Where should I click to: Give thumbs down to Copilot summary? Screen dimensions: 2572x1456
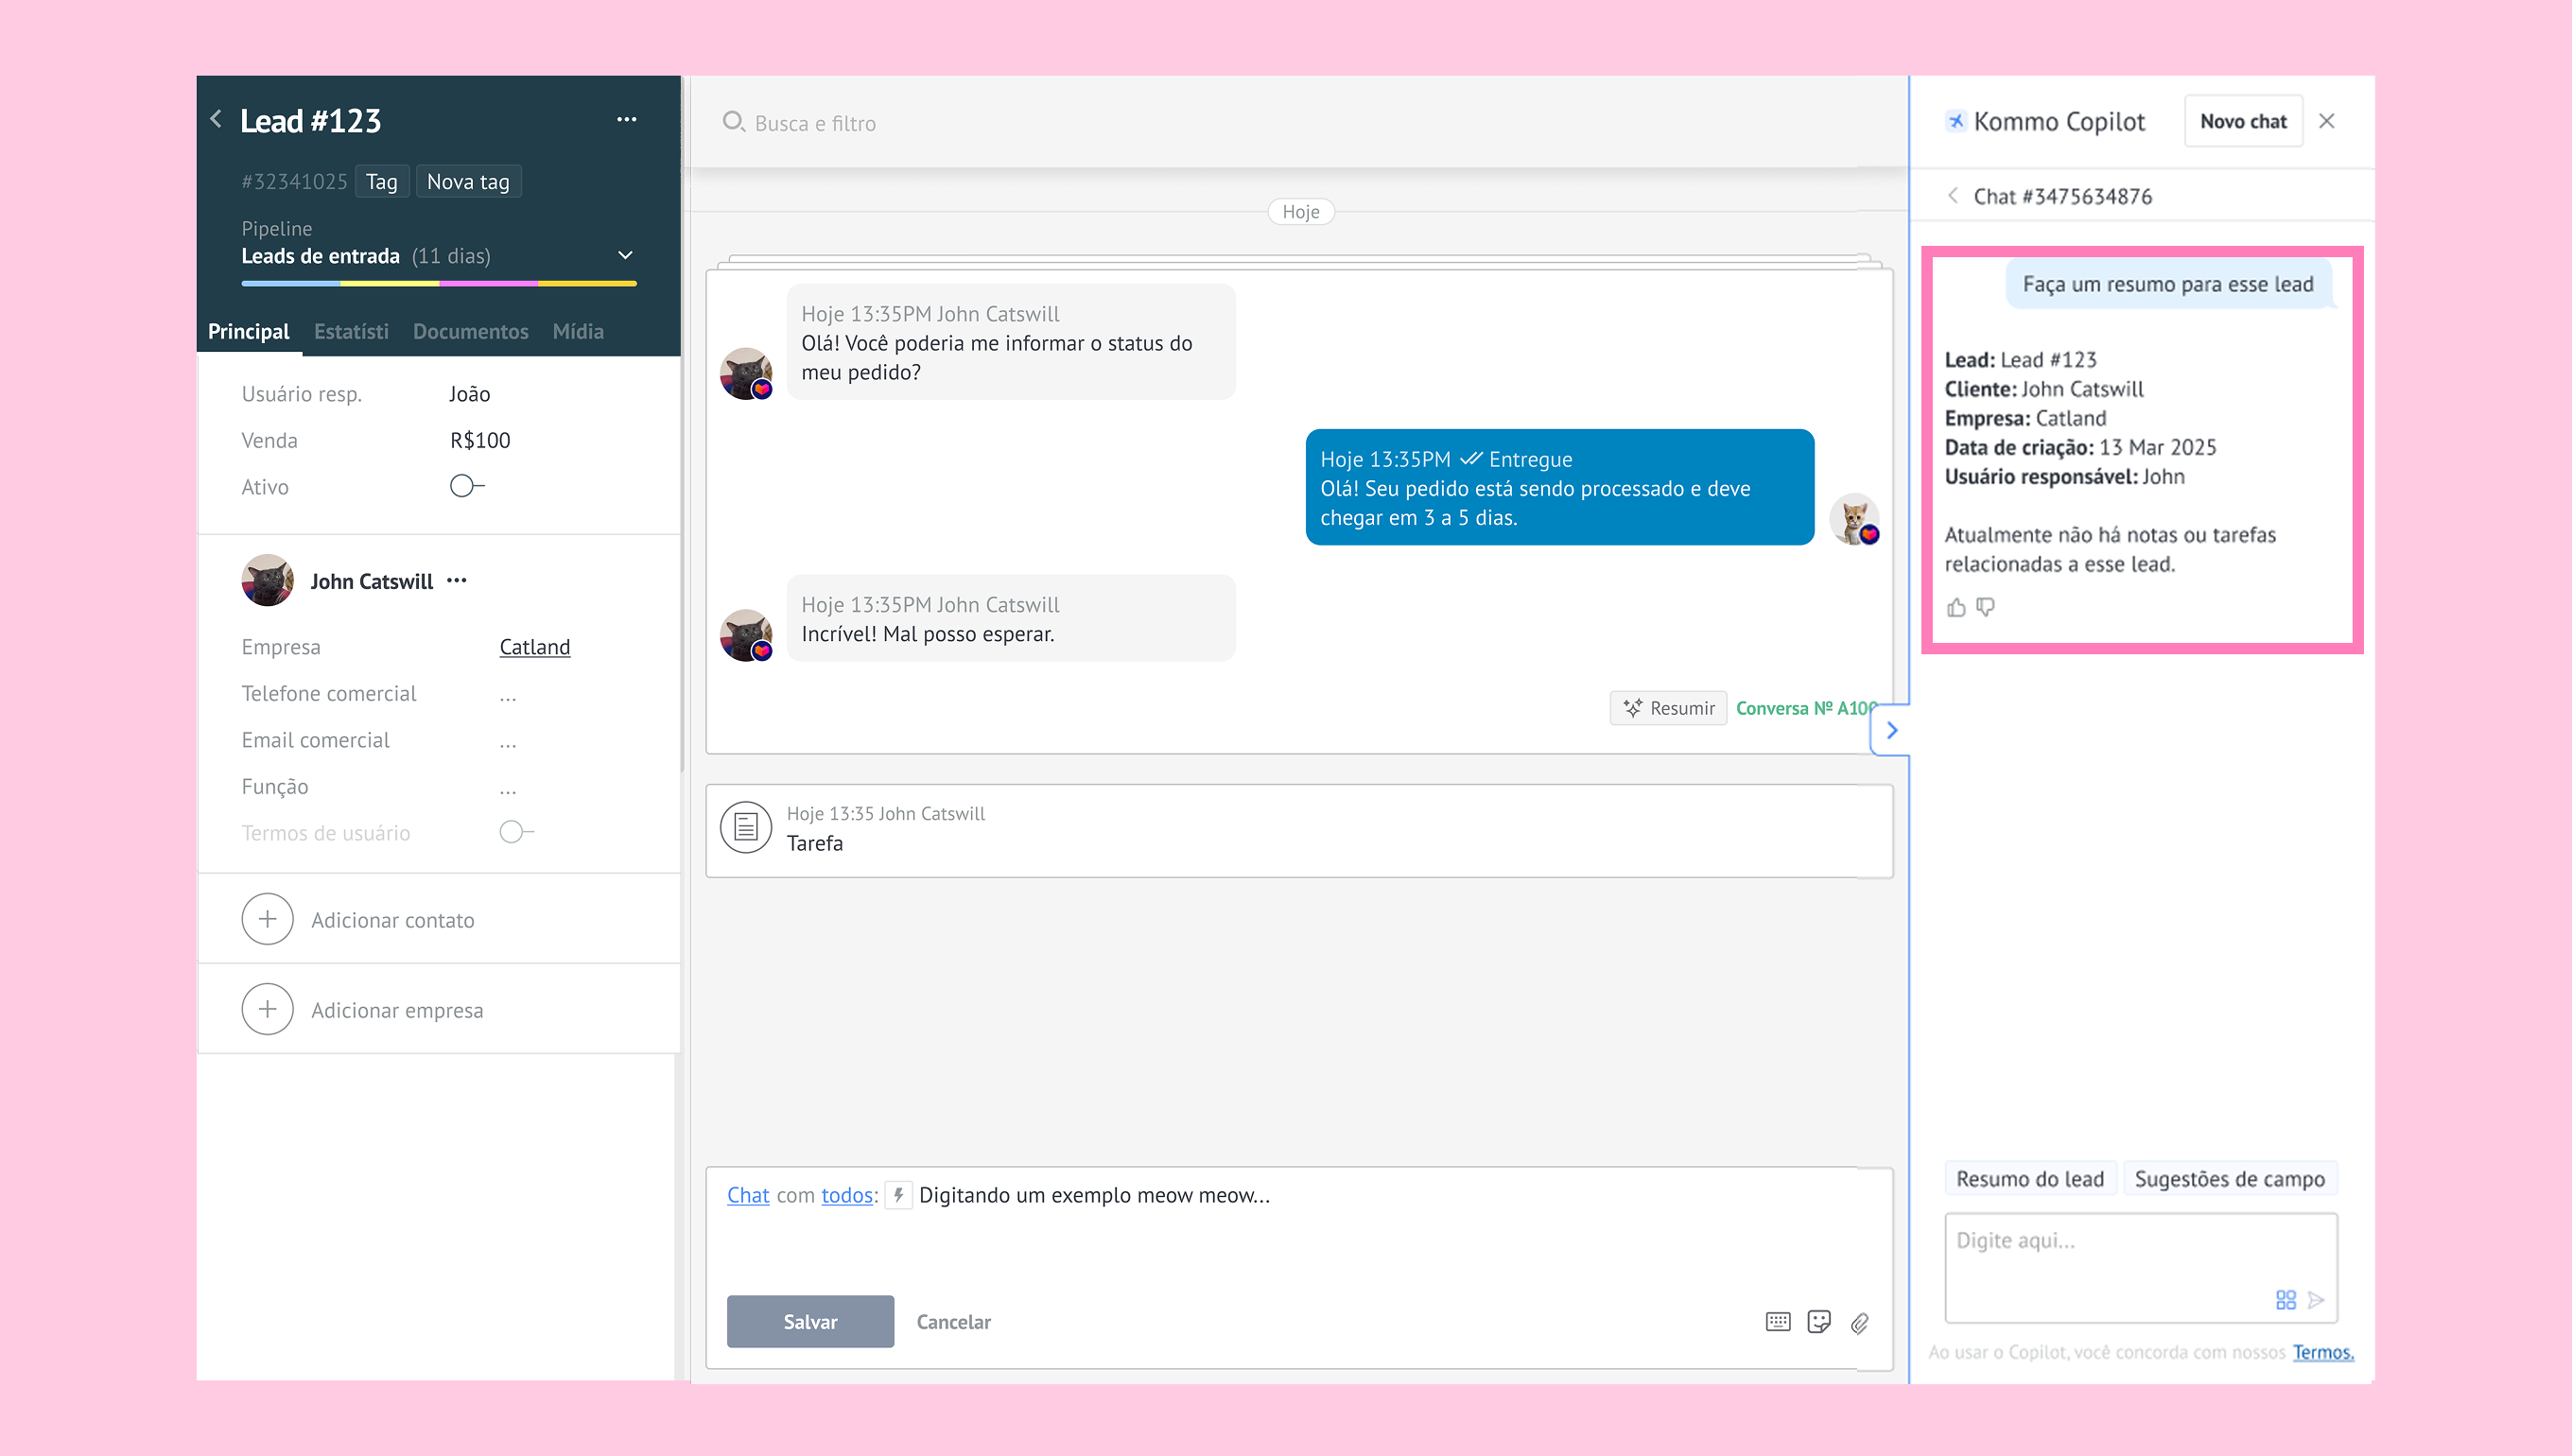click(1986, 607)
